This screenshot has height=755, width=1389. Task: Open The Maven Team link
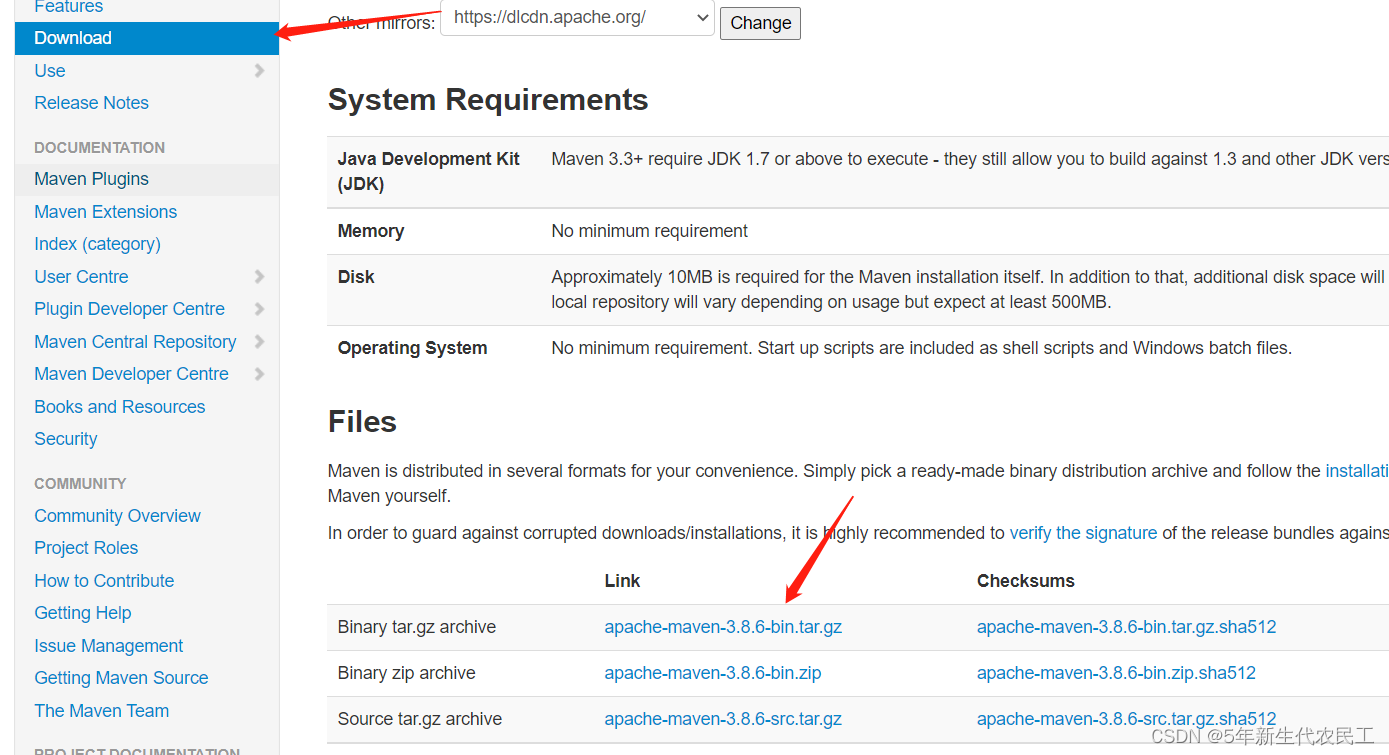101,711
